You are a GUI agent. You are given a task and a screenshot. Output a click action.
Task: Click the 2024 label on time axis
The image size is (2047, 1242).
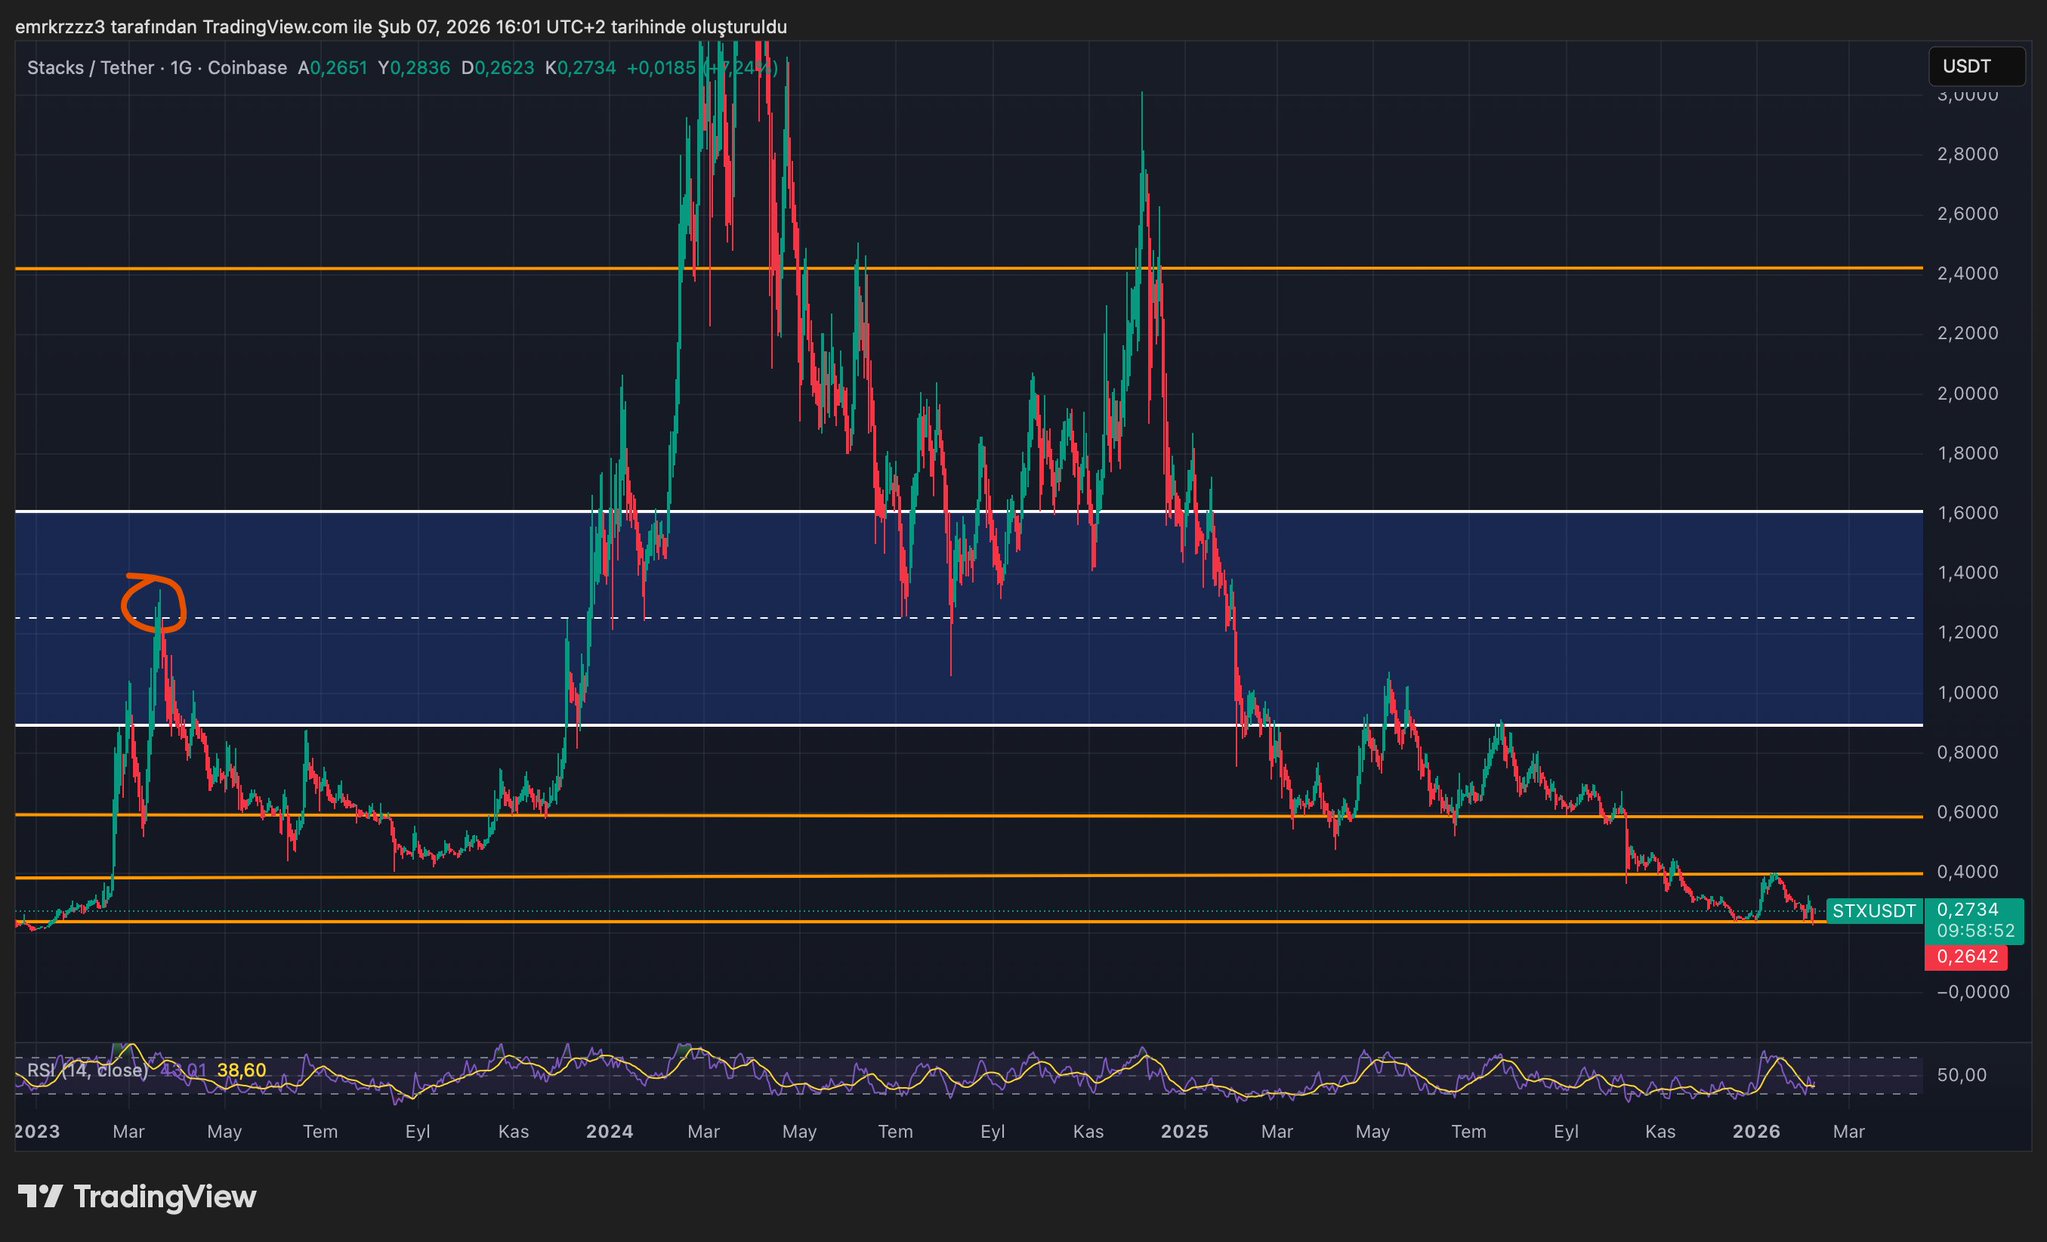point(609,1132)
